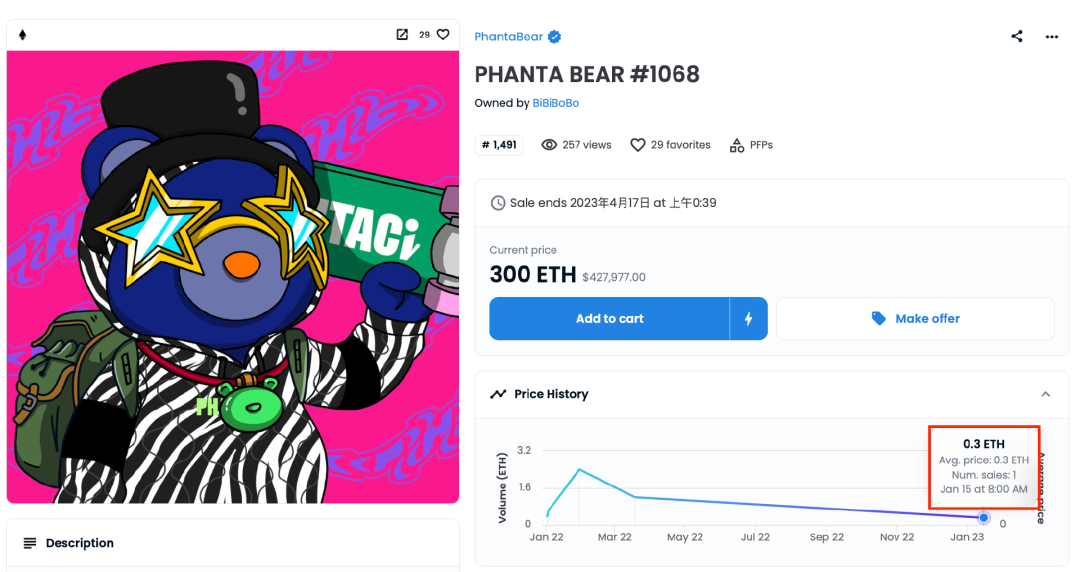Click the lightning bolt buy now button
The image size is (1080, 572).
[748, 319]
